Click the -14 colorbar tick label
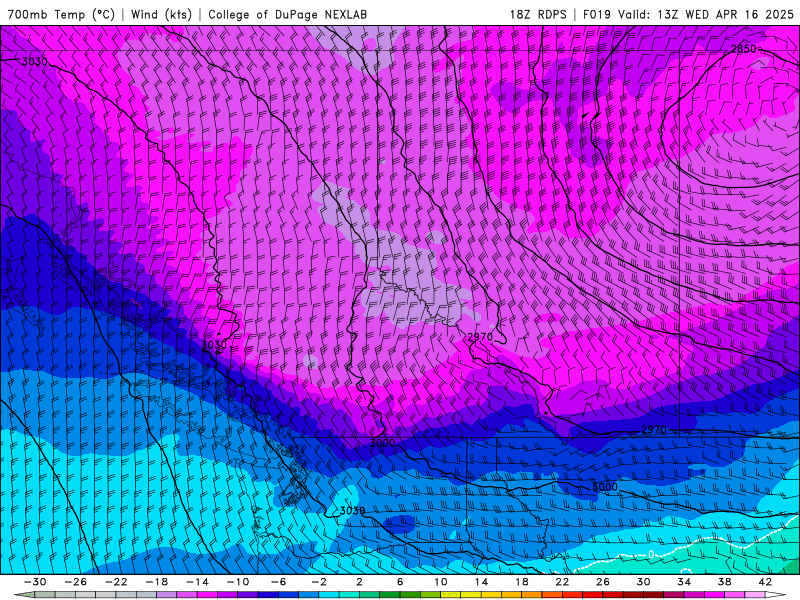The image size is (800, 600). 197,582
